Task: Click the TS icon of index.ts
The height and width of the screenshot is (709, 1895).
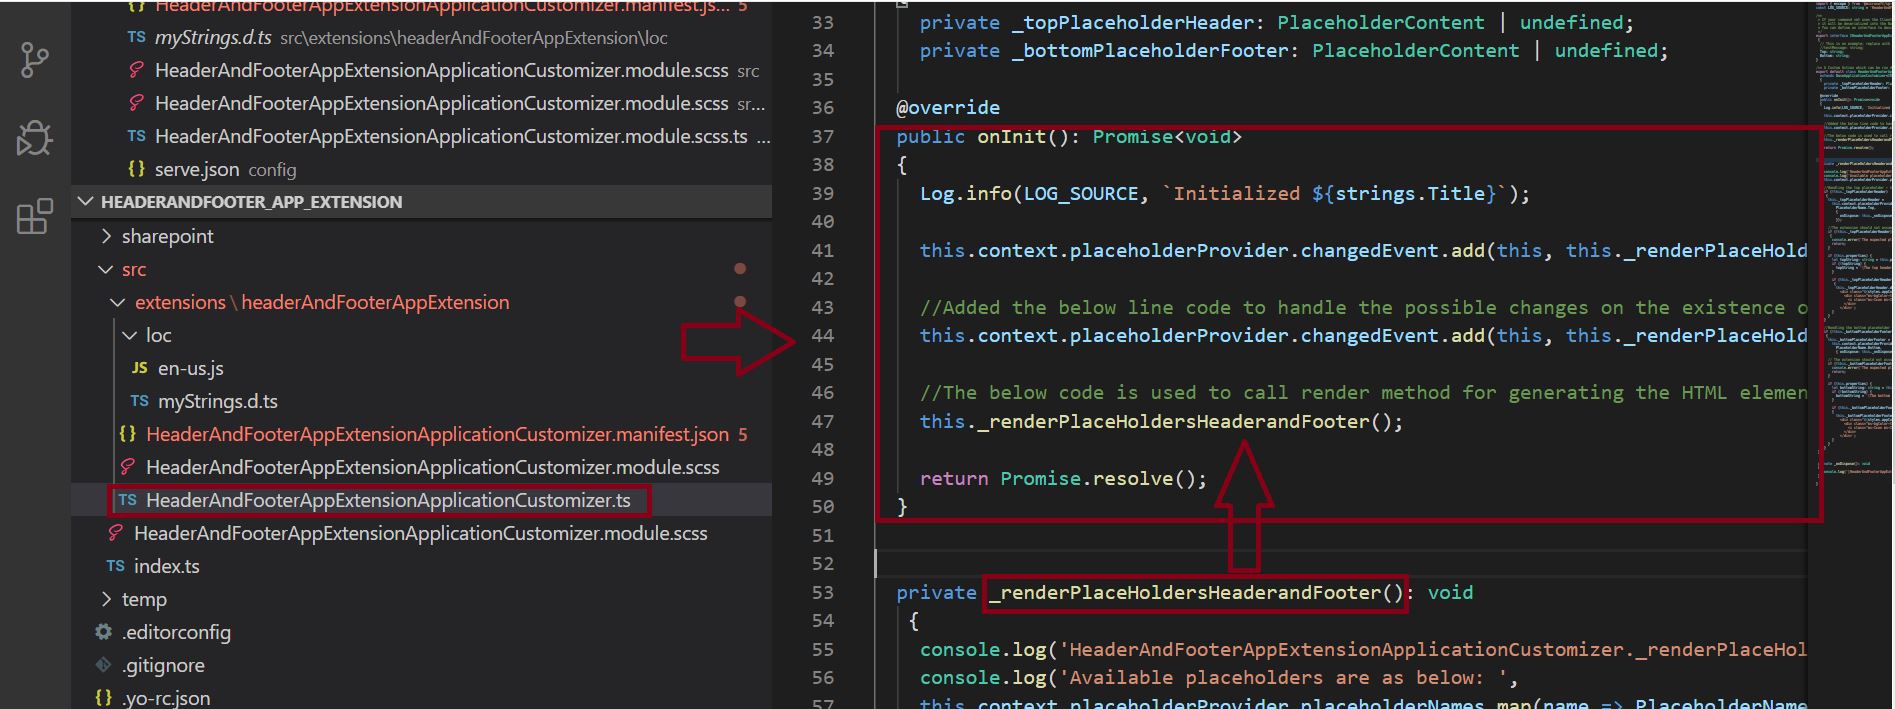Action: [x=116, y=566]
